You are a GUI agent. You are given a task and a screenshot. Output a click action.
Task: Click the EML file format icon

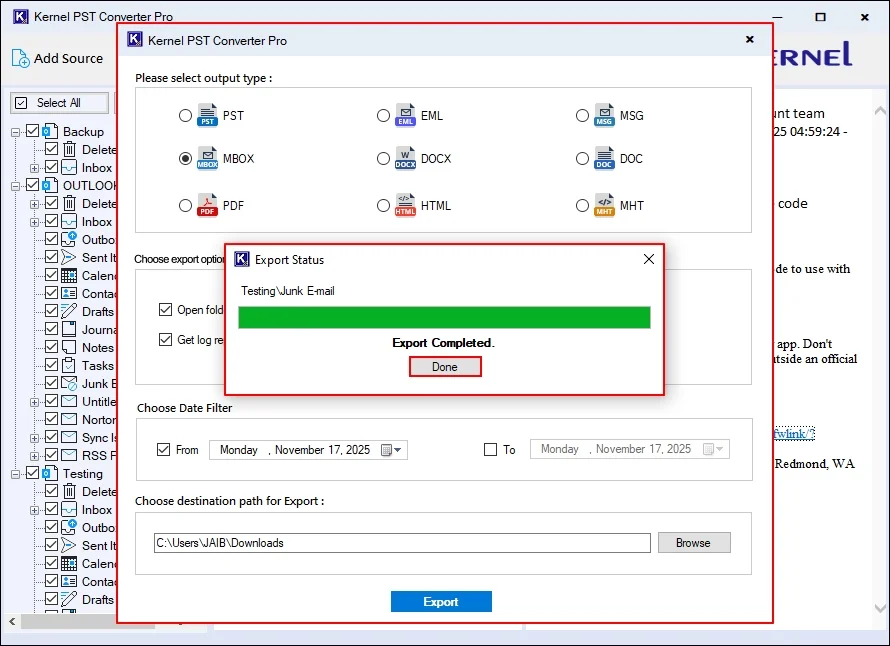pos(405,115)
